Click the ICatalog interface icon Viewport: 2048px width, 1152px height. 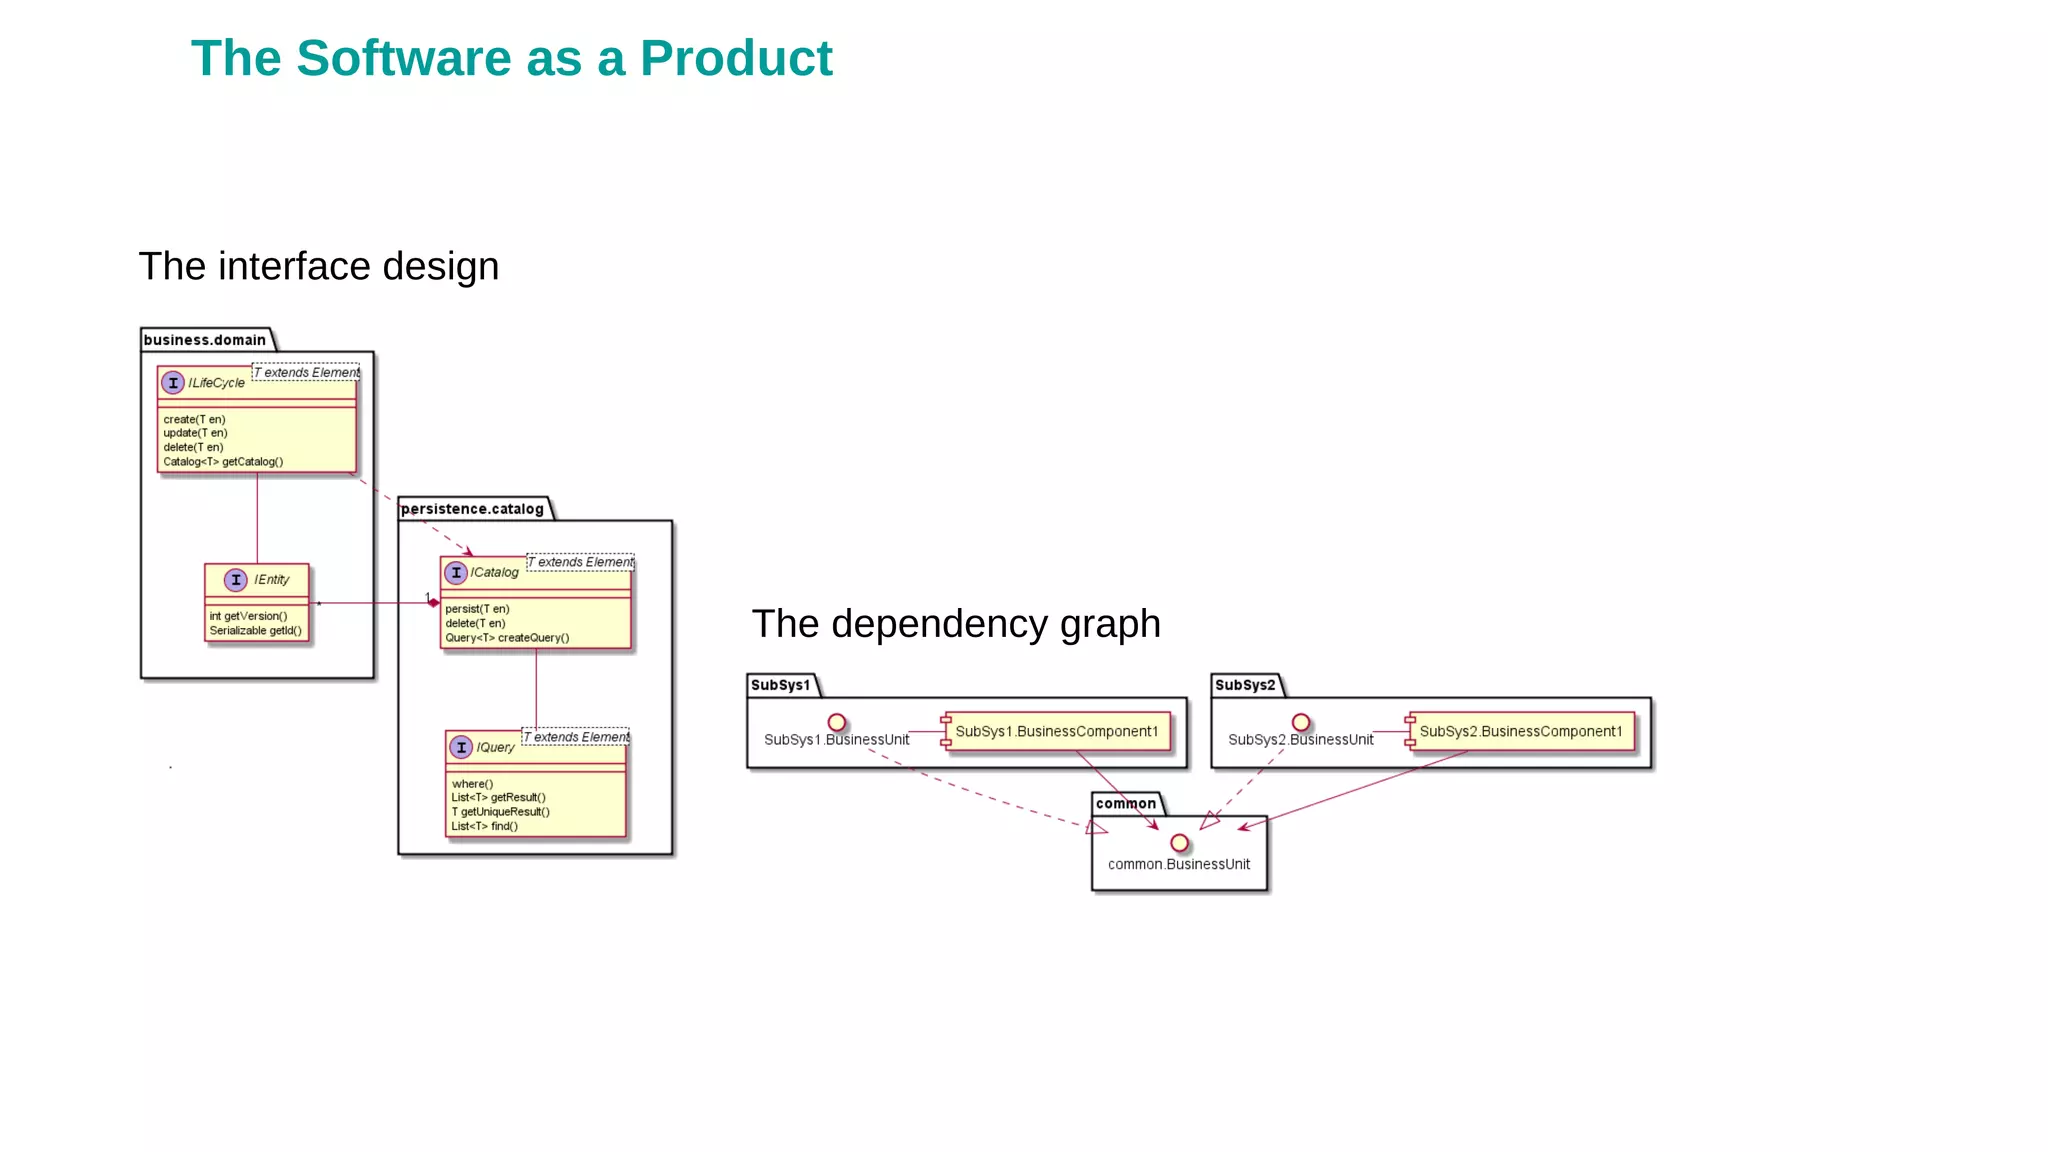(456, 573)
